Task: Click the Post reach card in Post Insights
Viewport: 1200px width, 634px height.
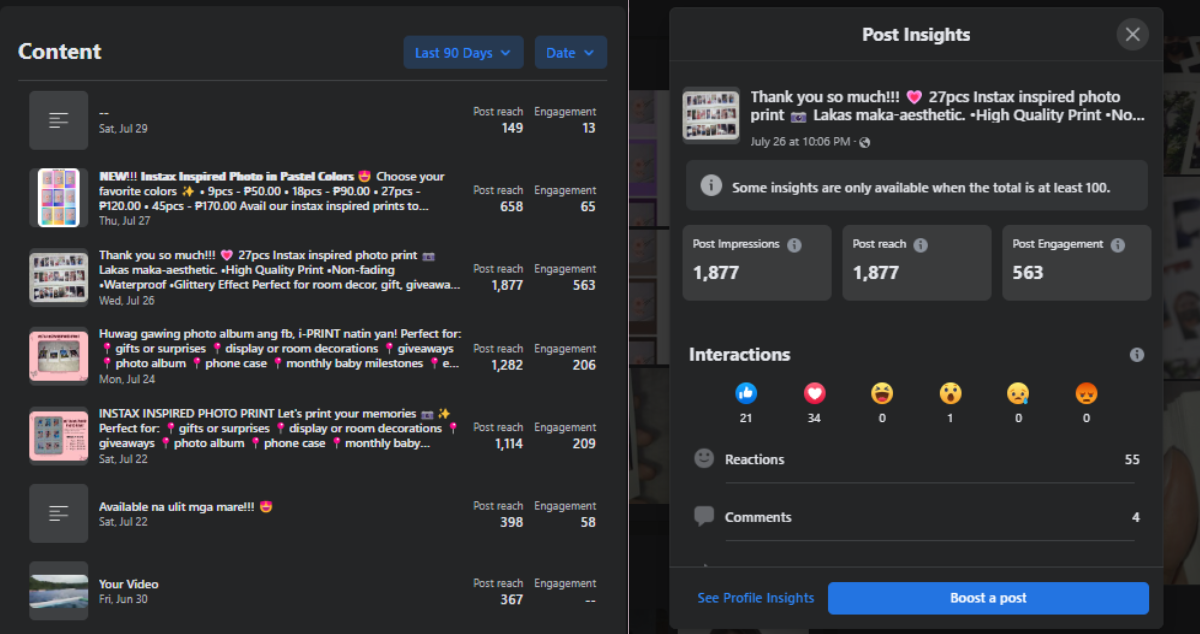Action: [917, 262]
